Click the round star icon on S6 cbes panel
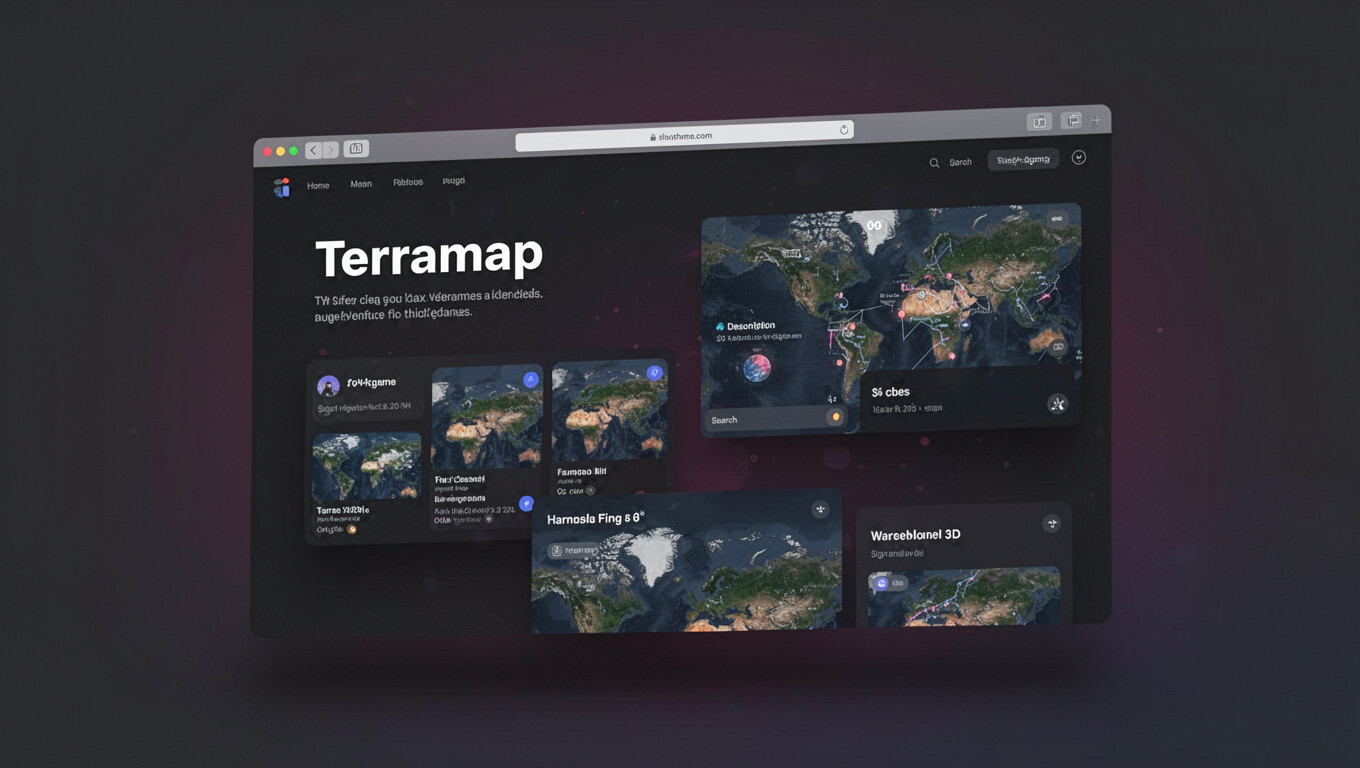 (x=1057, y=404)
